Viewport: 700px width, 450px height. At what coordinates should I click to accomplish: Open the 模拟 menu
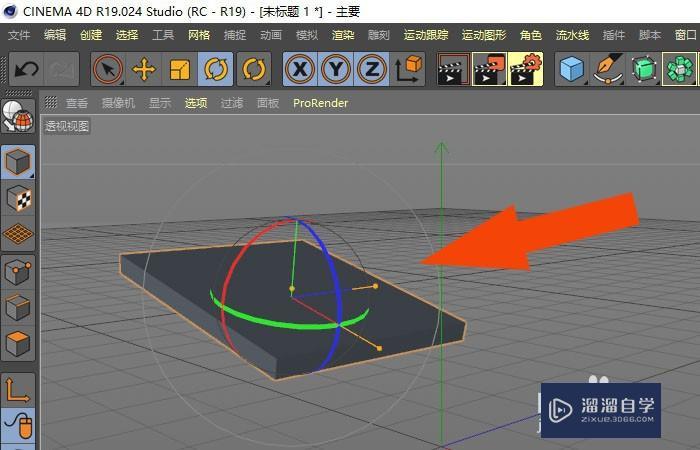307,35
